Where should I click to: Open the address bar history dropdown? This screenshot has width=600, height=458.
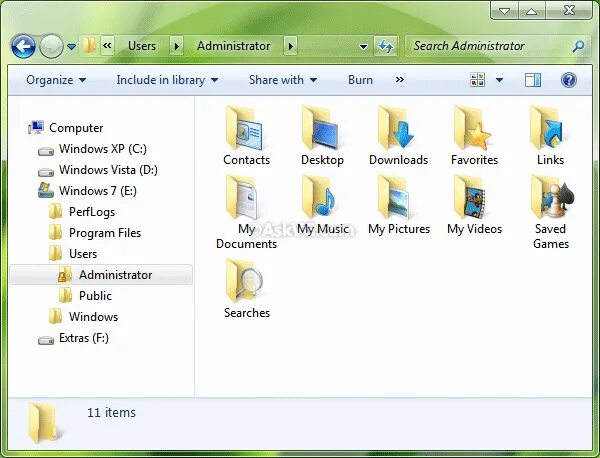(364, 47)
